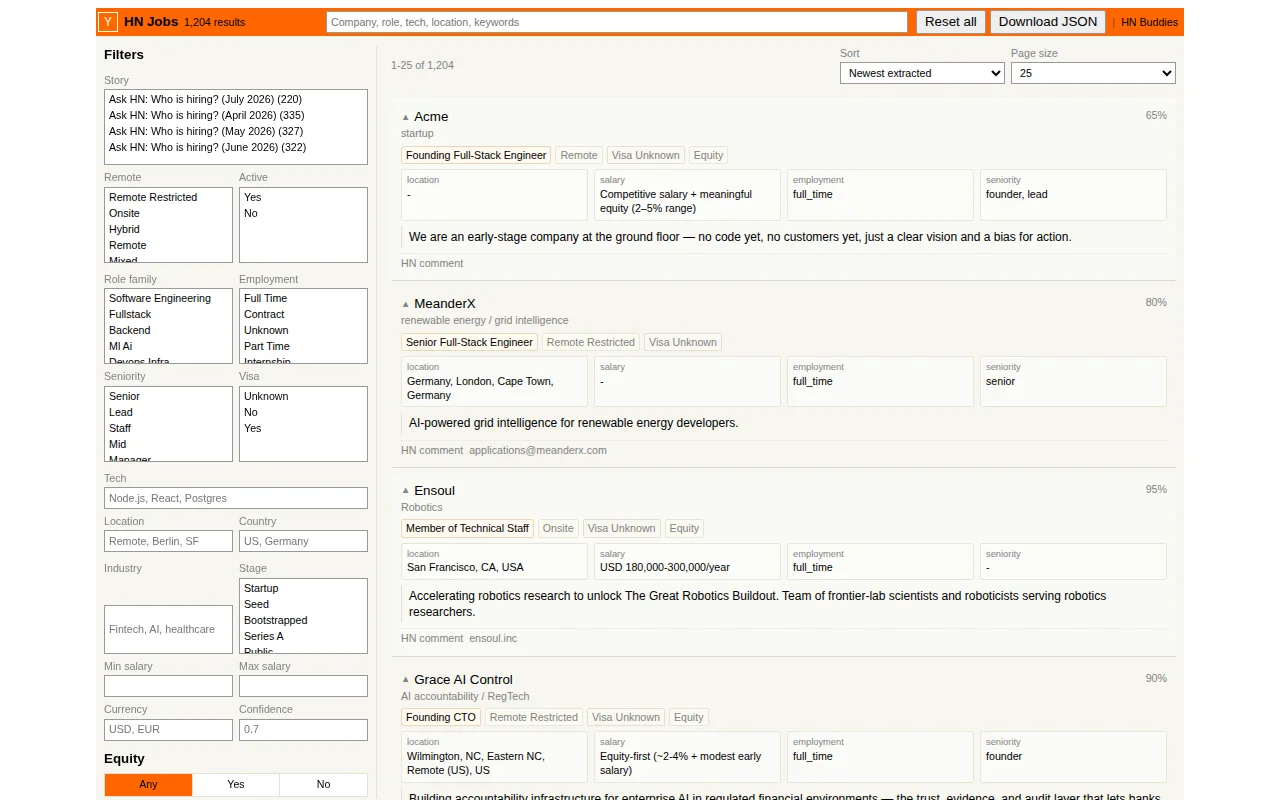Select Lead in Seniority filter

pos(168,412)
